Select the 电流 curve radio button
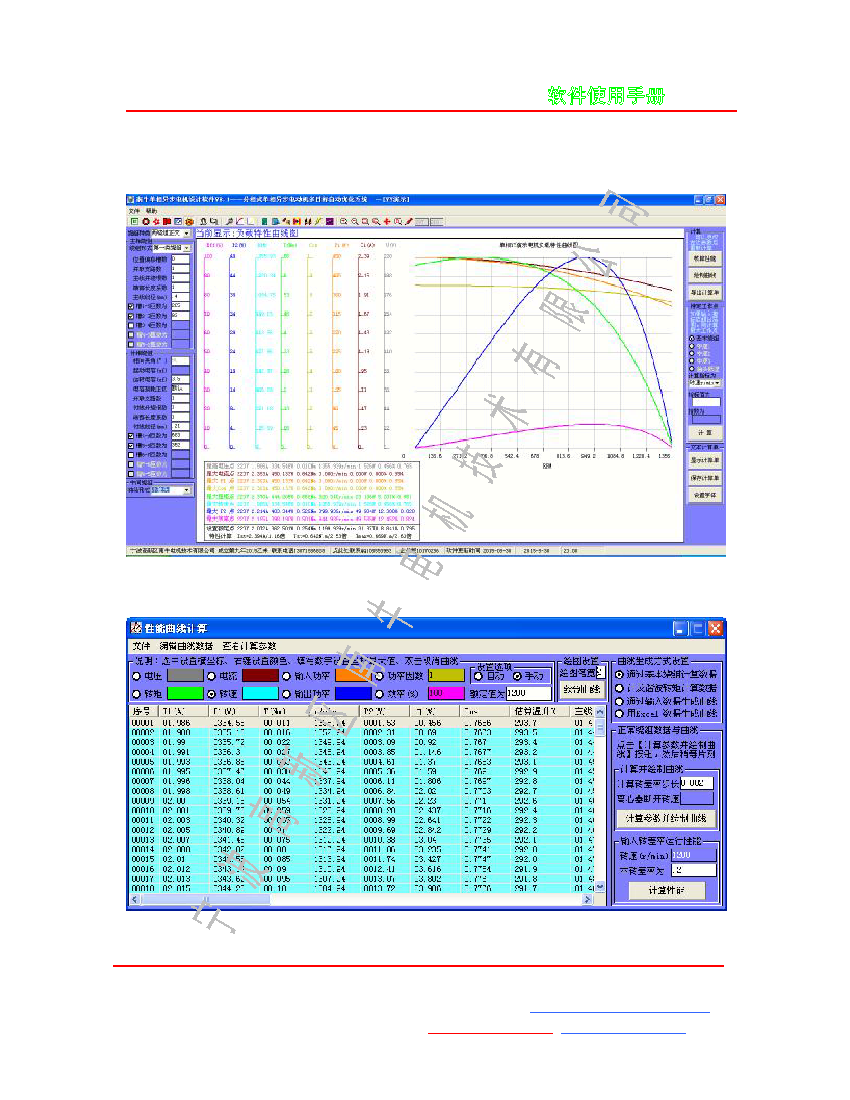This screenshot has width=850, height=1100. pyautogui.click(x=211, y=676)
